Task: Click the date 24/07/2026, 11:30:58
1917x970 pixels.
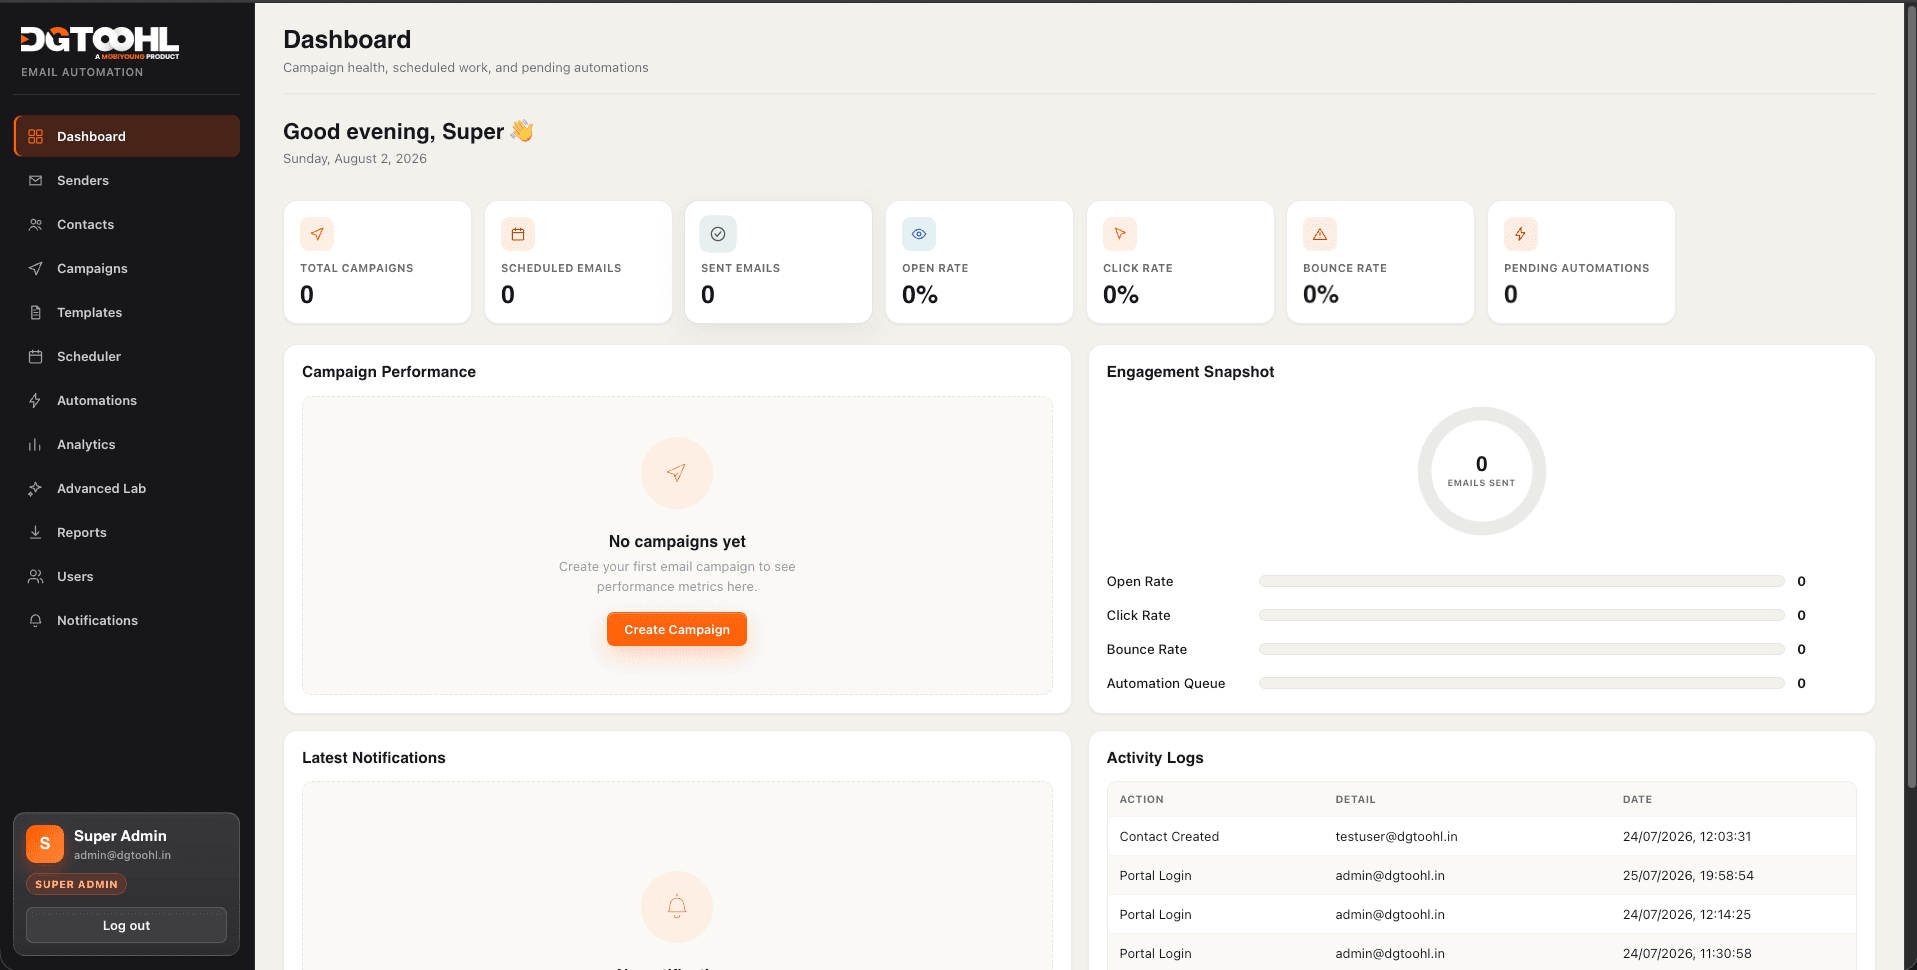Action: tap(1687, 953)
